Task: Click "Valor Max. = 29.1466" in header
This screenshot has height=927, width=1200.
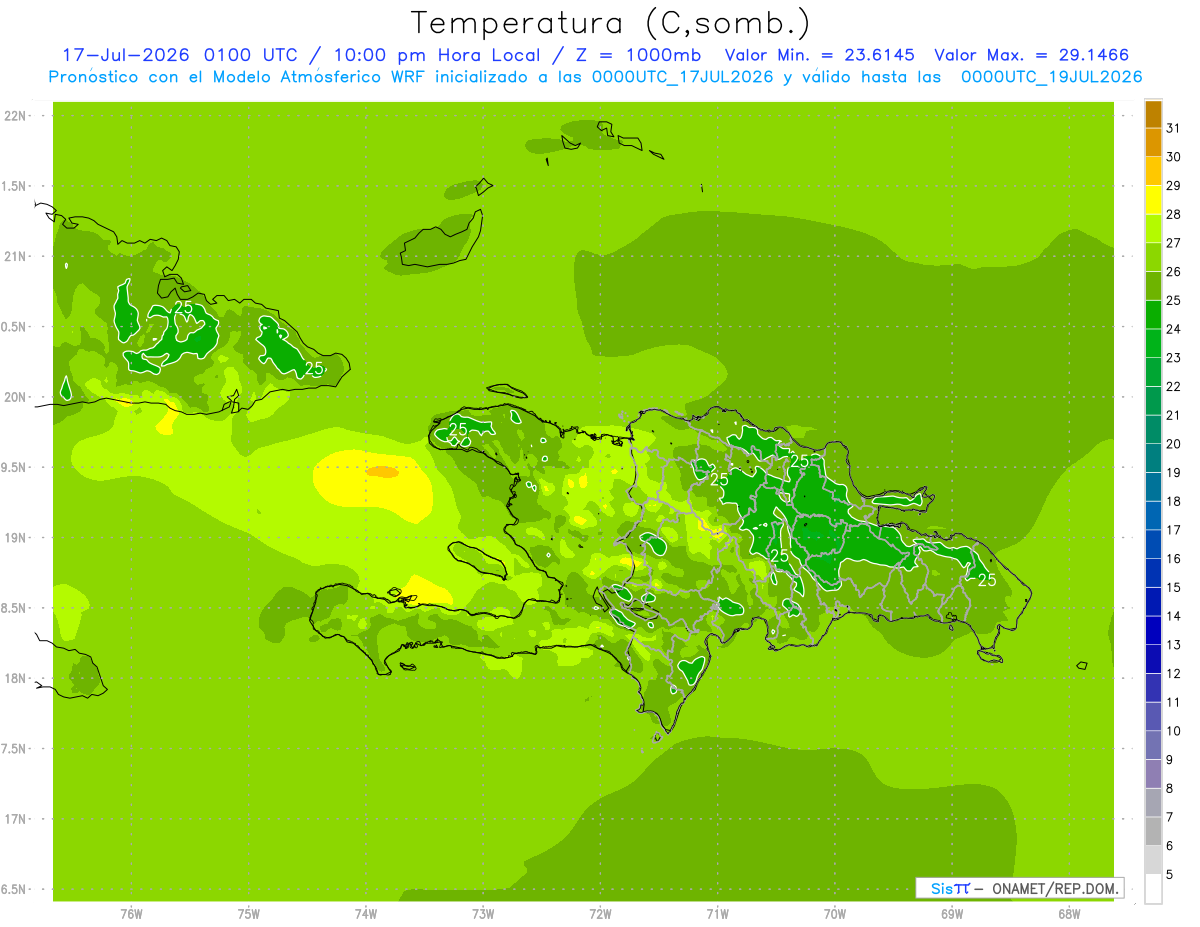Action: coord(1032,55)
